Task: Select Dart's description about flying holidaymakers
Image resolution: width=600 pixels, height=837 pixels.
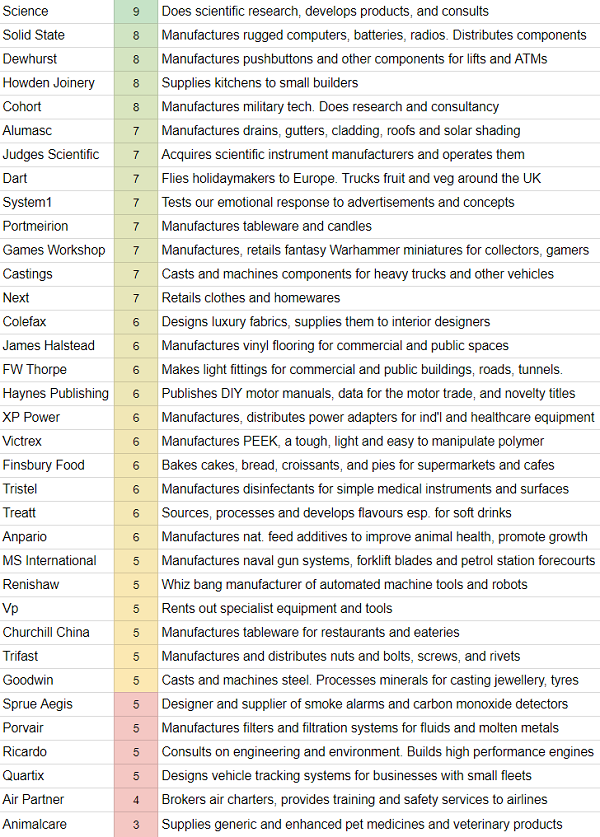Action: [378, 179]
